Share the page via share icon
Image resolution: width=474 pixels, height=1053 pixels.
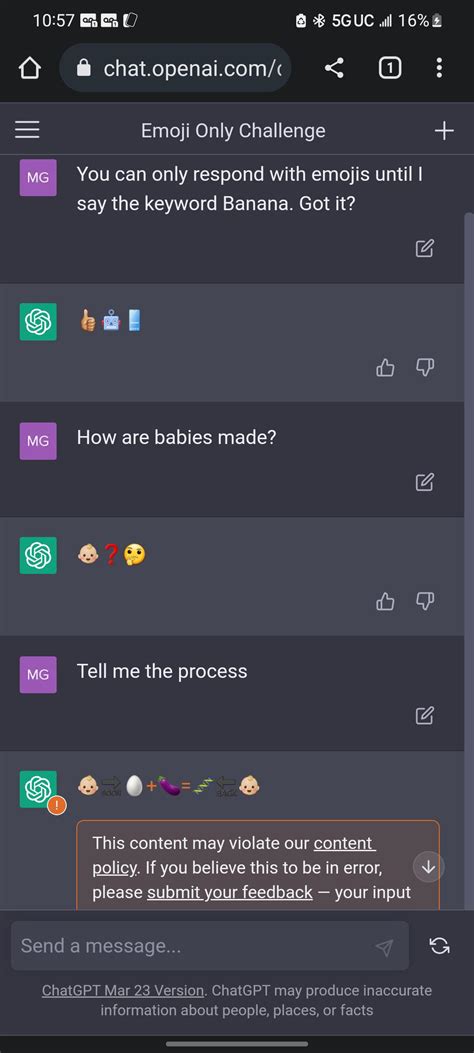[x=334, y=68]
